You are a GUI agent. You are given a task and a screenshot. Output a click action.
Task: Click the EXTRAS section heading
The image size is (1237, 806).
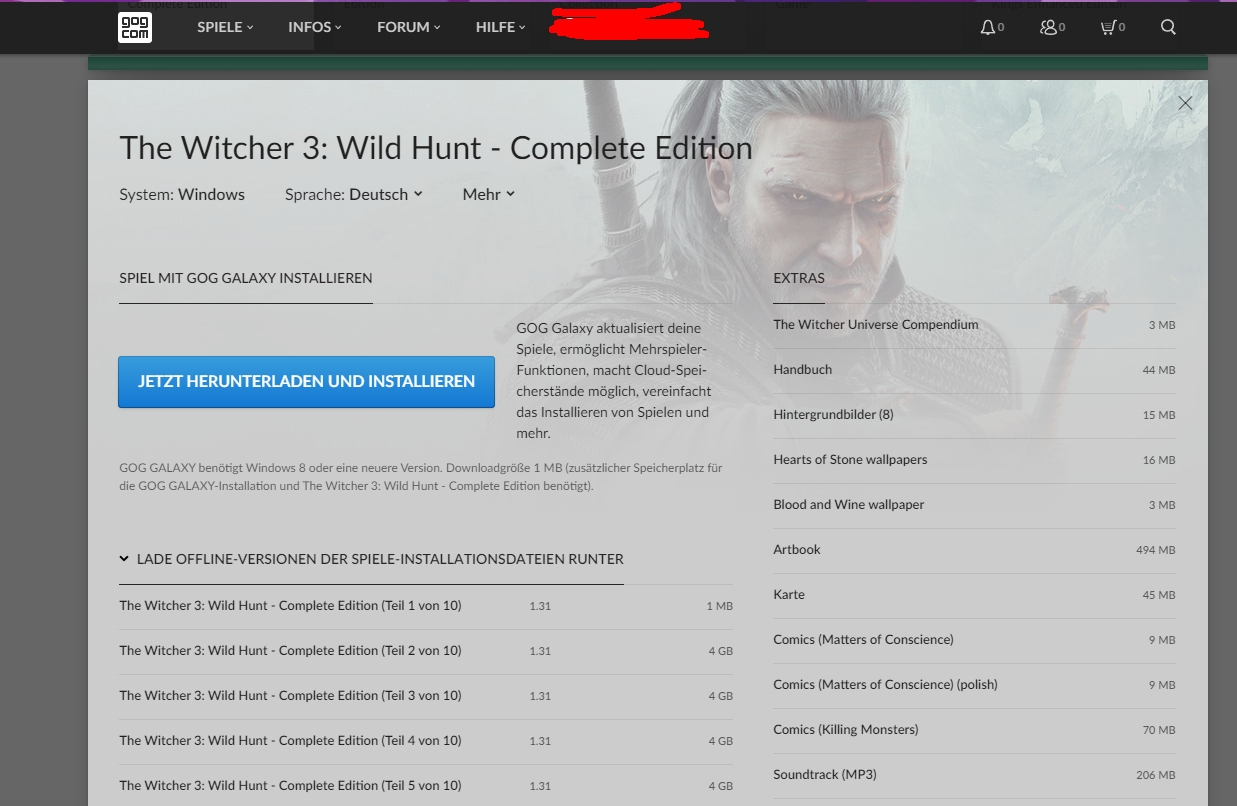click(x=799, y=278)
